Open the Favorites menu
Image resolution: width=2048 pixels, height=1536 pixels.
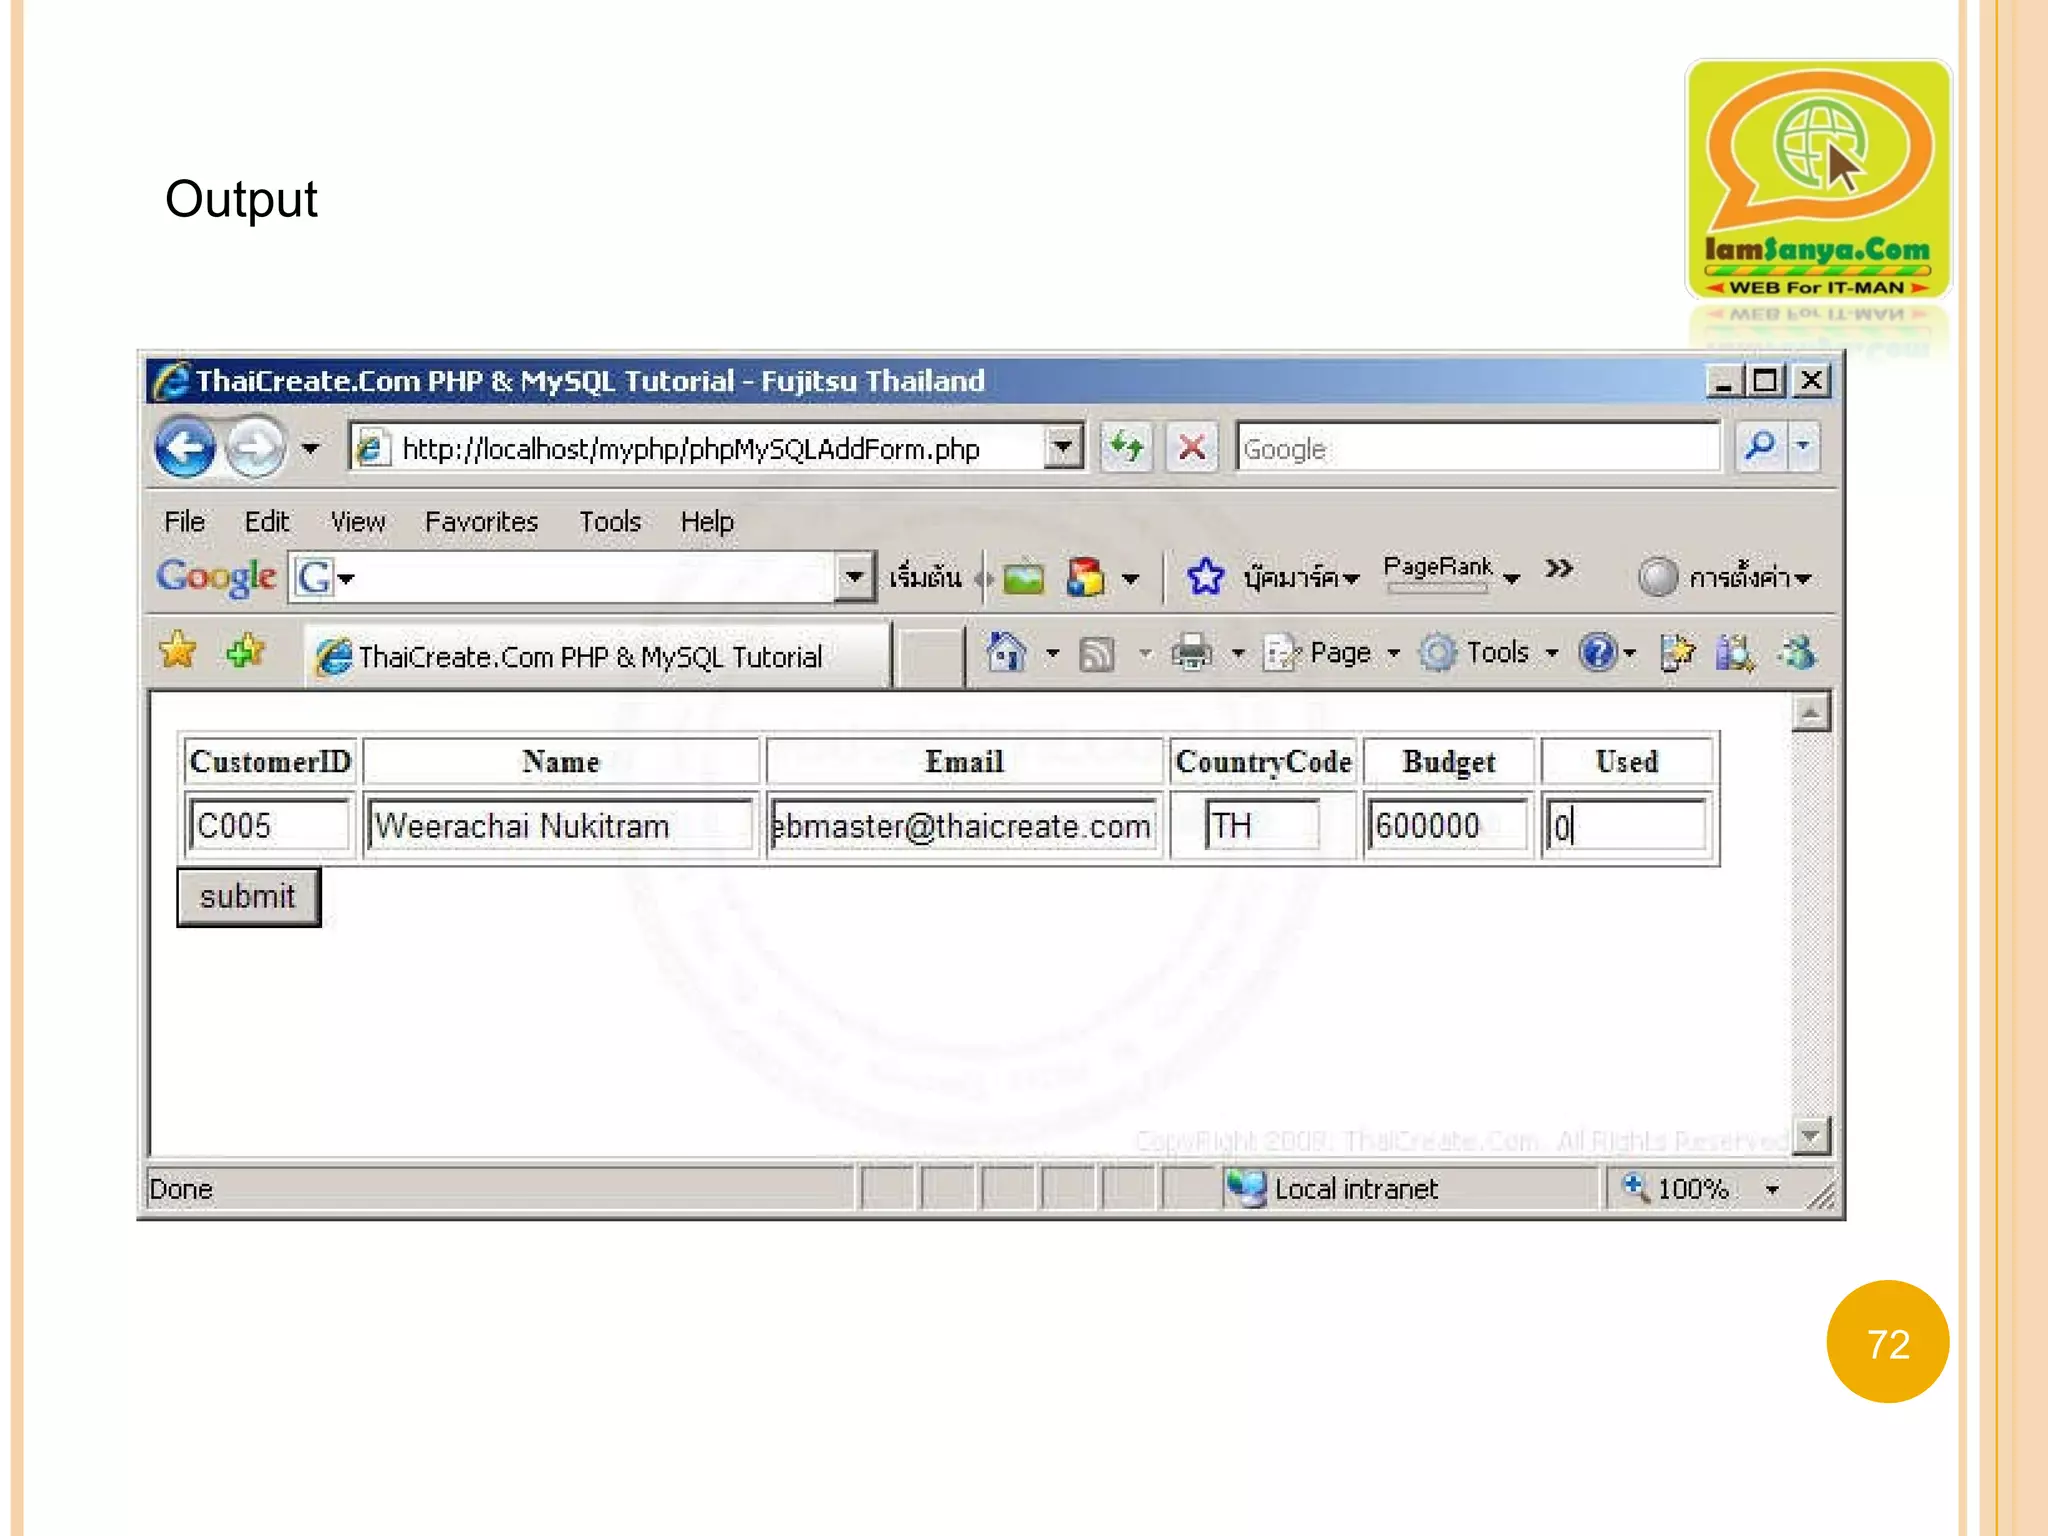click(x=481, y=522)
